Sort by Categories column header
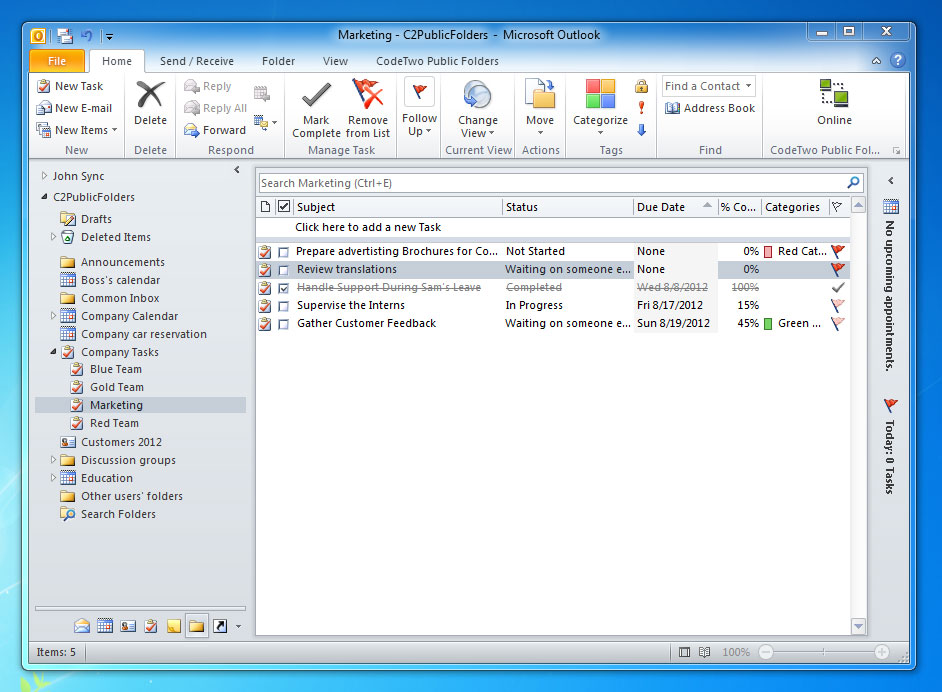Image resolution: width=942 pixels, height=692 pixels. pyautogui.click(x=794, y=207)
